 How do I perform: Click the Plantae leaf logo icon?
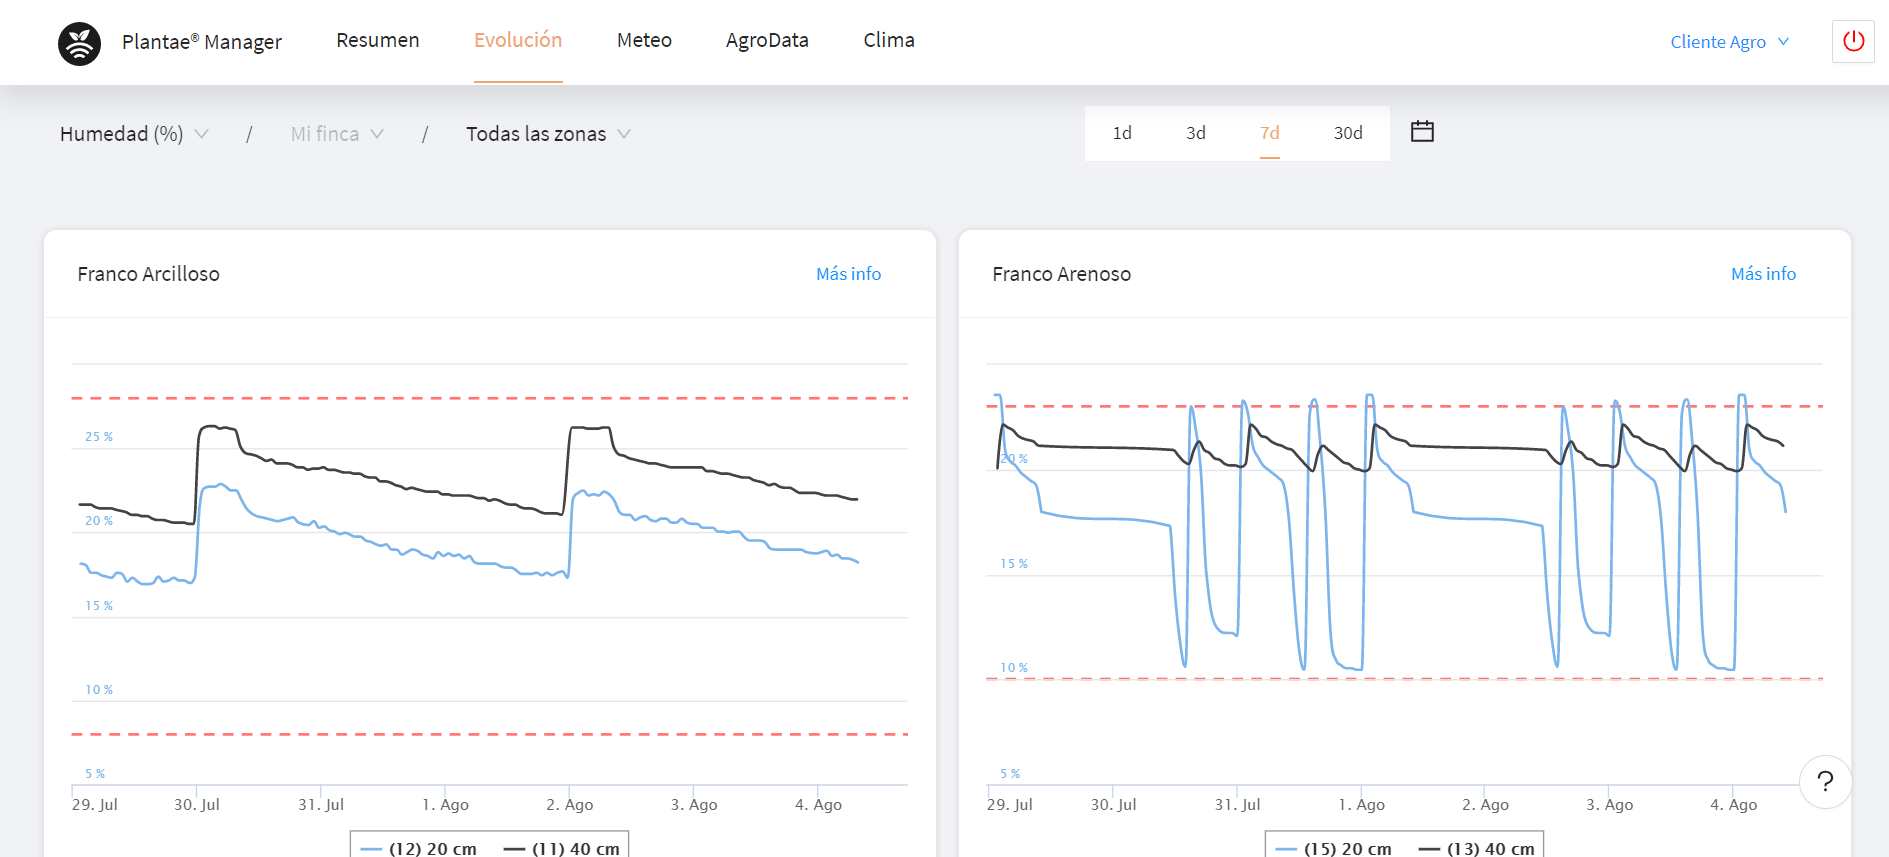pos(79,43)
